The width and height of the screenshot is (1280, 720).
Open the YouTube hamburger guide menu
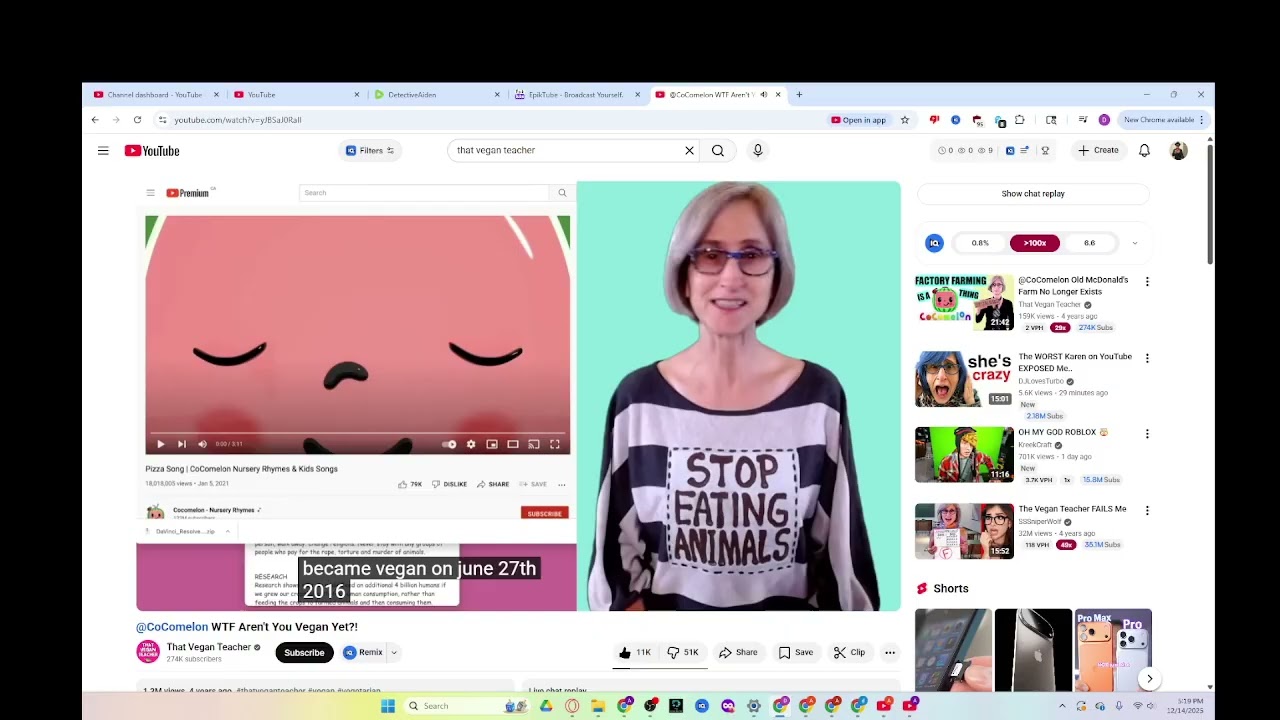(103, 150)
